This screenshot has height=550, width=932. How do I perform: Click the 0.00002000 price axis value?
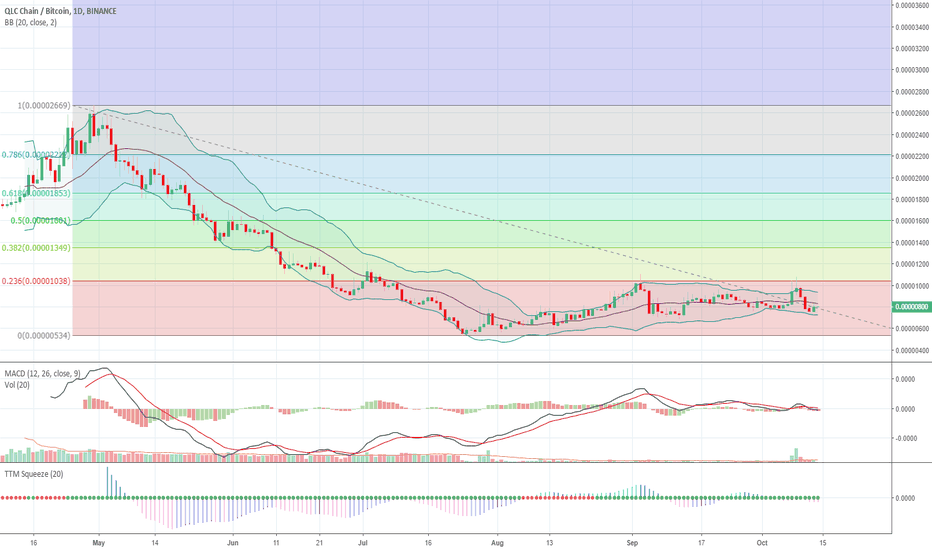[912, 178]
